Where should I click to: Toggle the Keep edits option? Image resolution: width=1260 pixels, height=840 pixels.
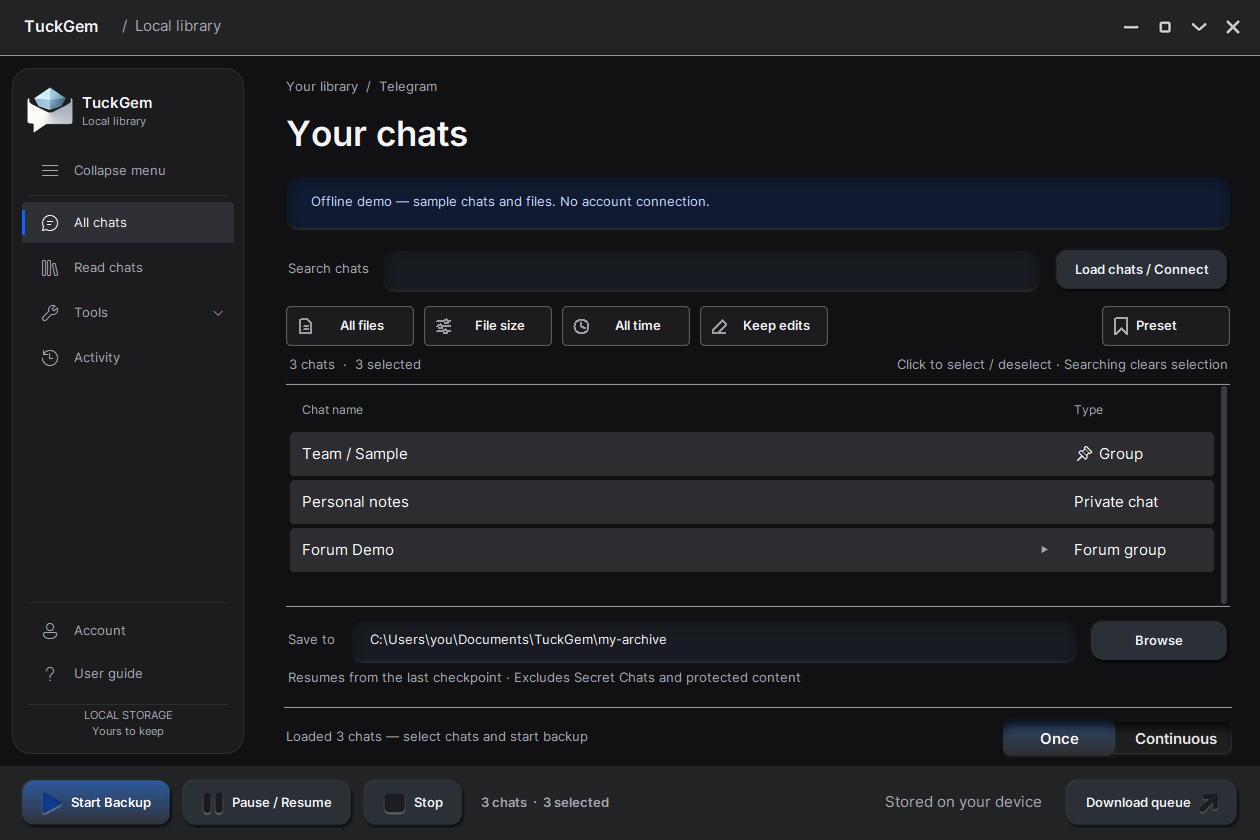click(x=764, y=326)
